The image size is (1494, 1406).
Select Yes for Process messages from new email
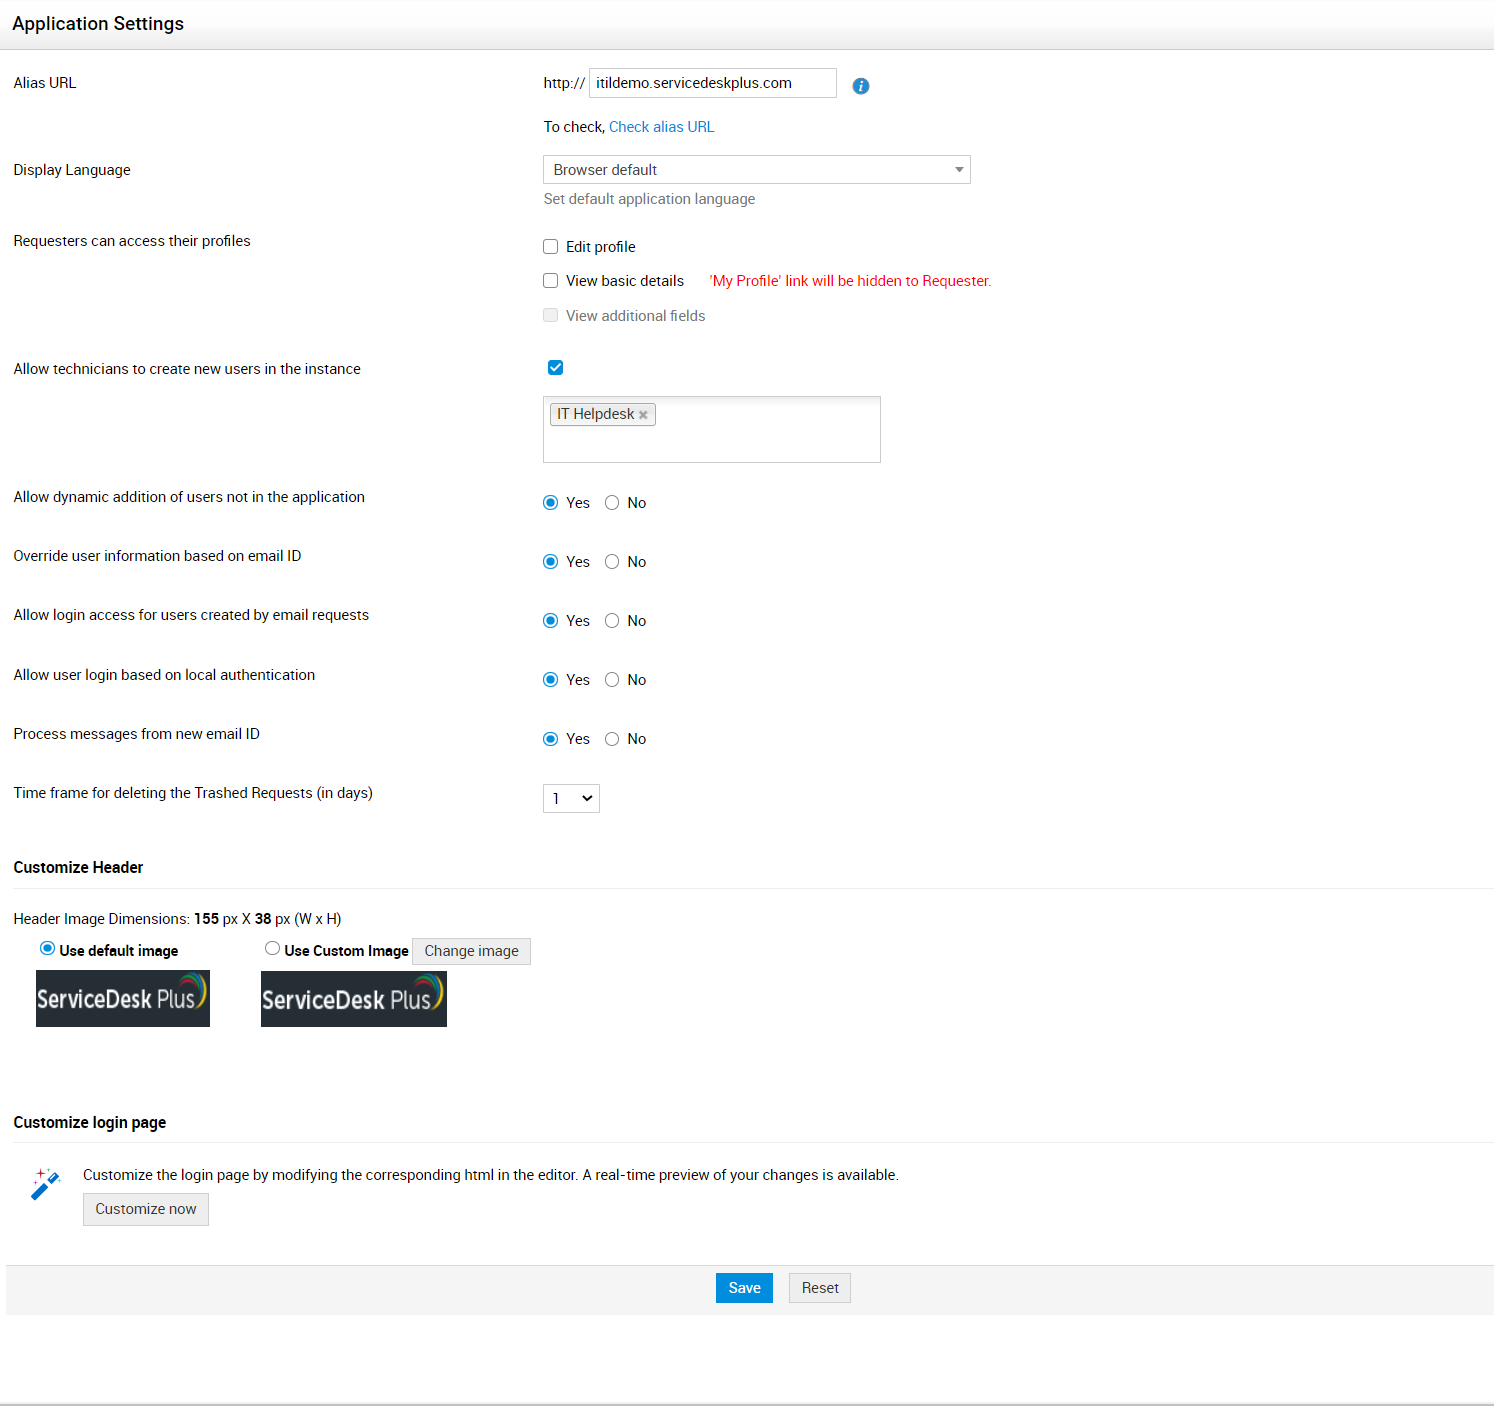tap(550, 739)
